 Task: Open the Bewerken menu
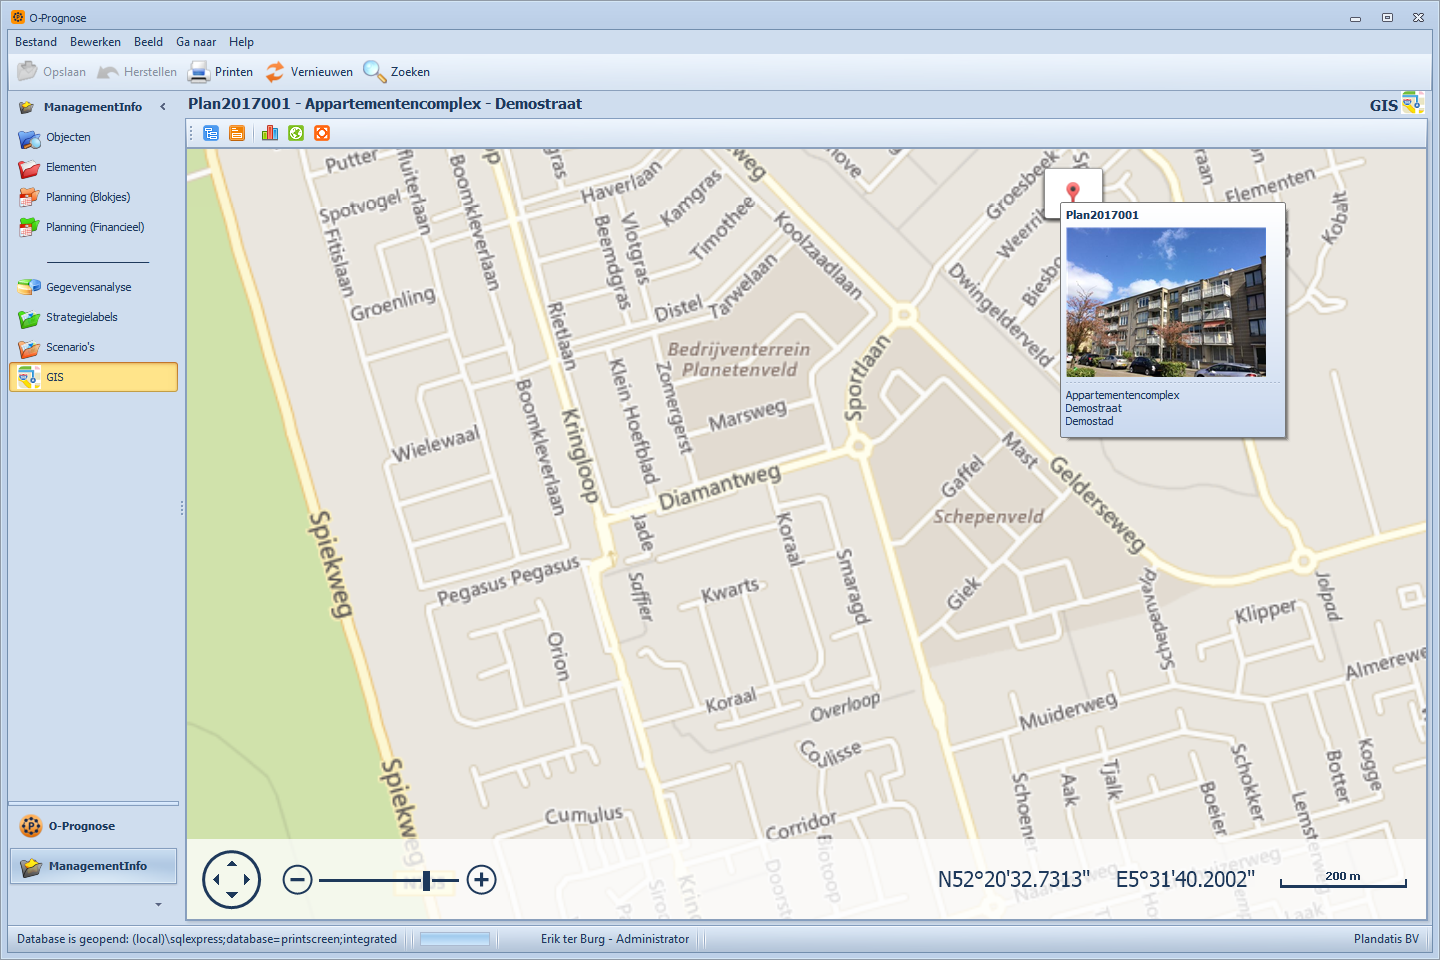pyautogui.click(x=95, y=42)
